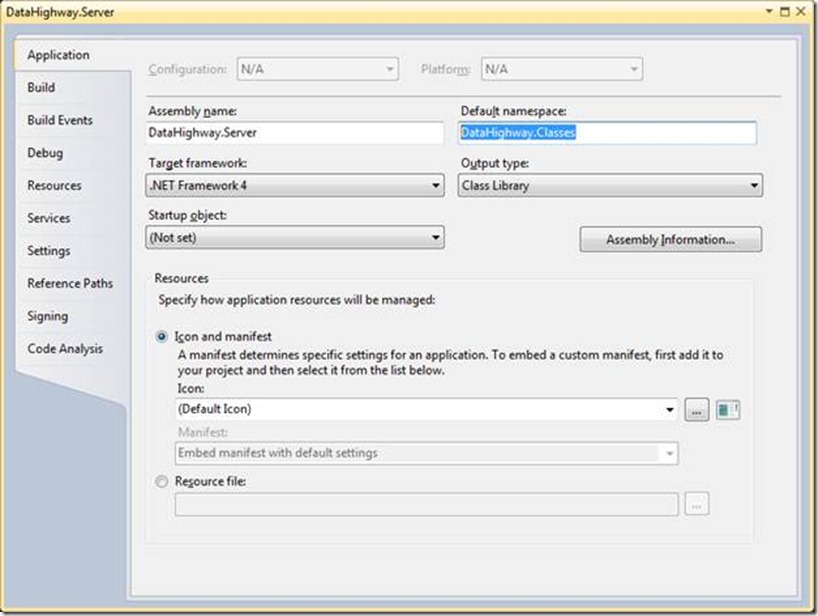Click the 'Specify how application resources' text
This screenshot has width=818, height=616.
(x=297, y=300)
